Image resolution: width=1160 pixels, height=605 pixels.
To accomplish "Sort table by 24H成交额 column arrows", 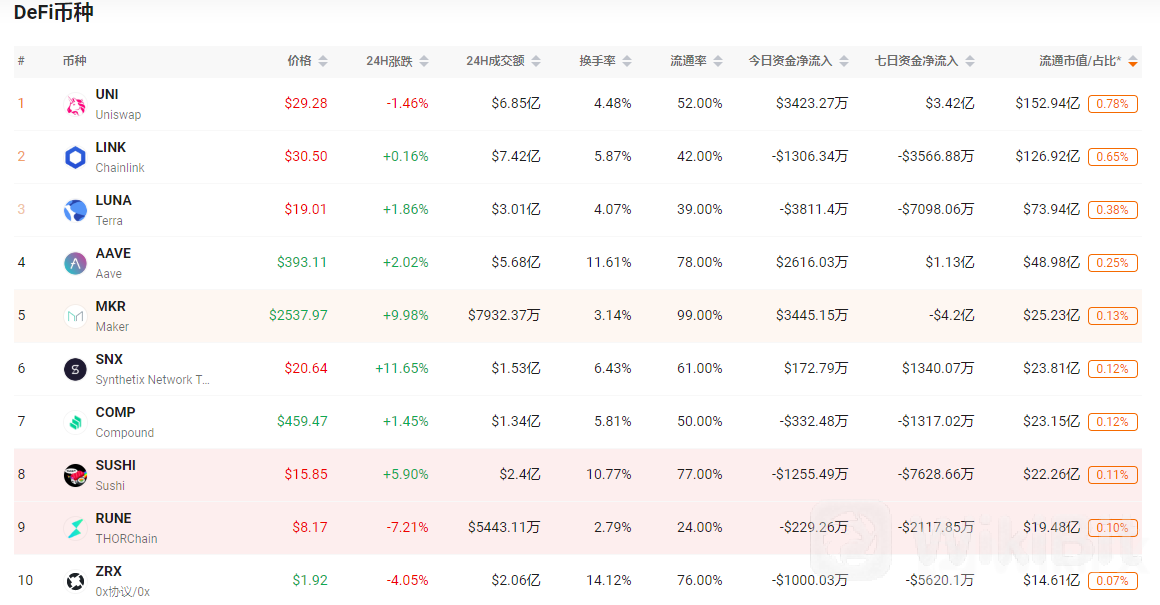I will click(x=536, y=61).
